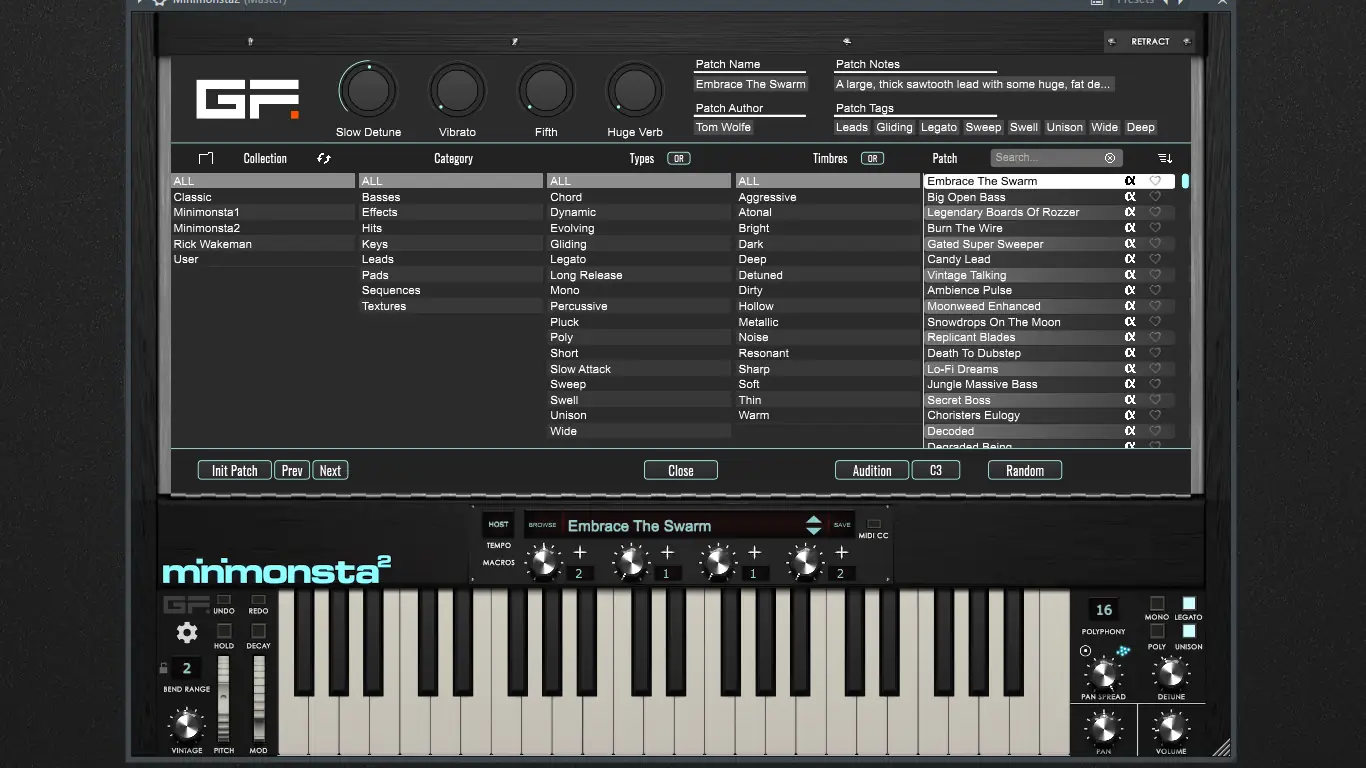Favorite the Candy Lead patch heart

[1155, 259]
